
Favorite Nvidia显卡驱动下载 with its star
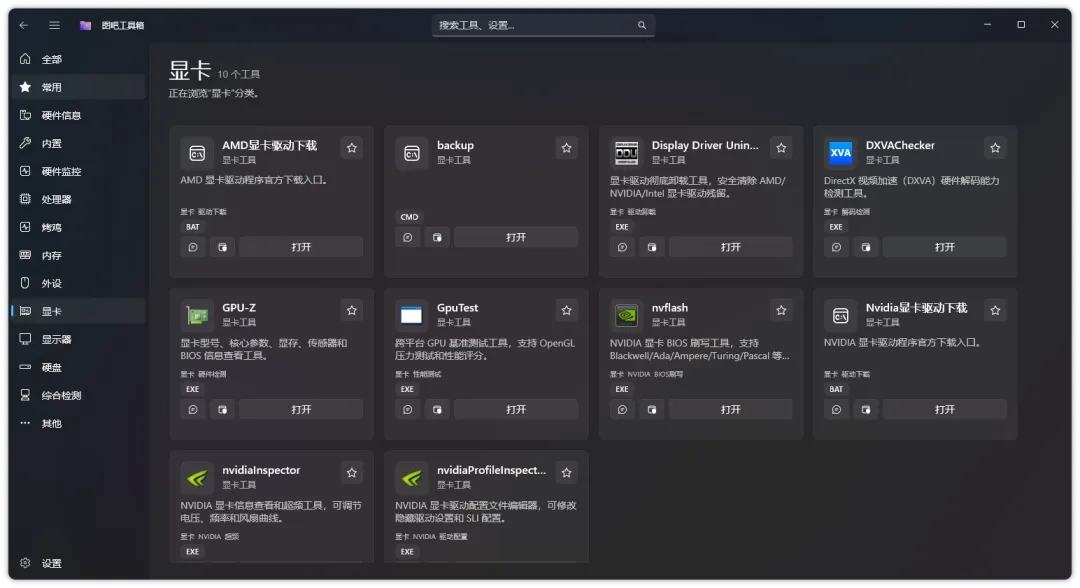point(995,311)
